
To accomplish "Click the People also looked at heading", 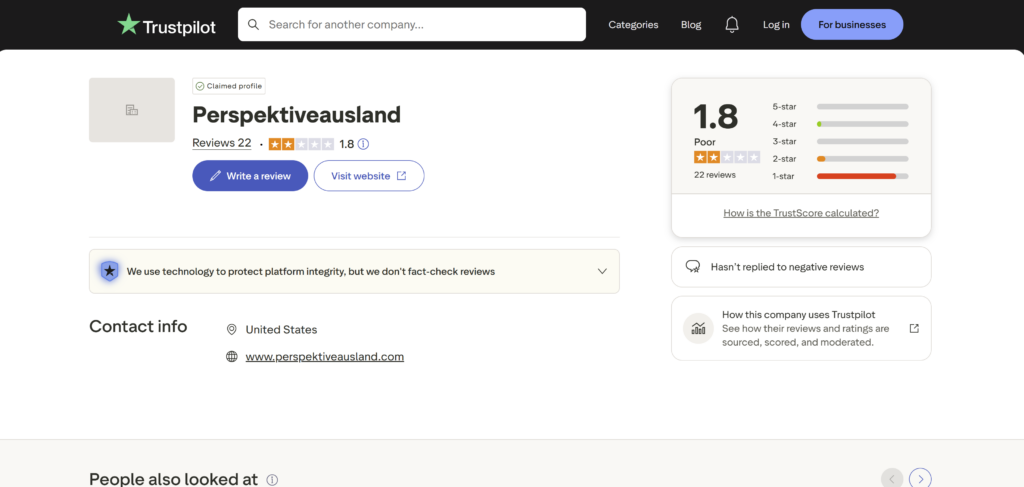I will coord(174,479).
